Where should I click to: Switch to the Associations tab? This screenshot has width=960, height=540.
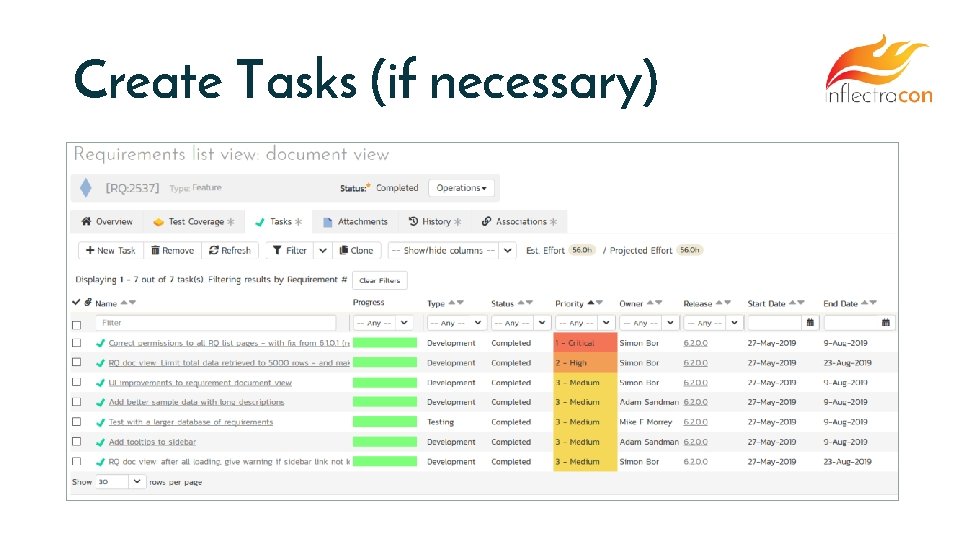tap(519, 222)
